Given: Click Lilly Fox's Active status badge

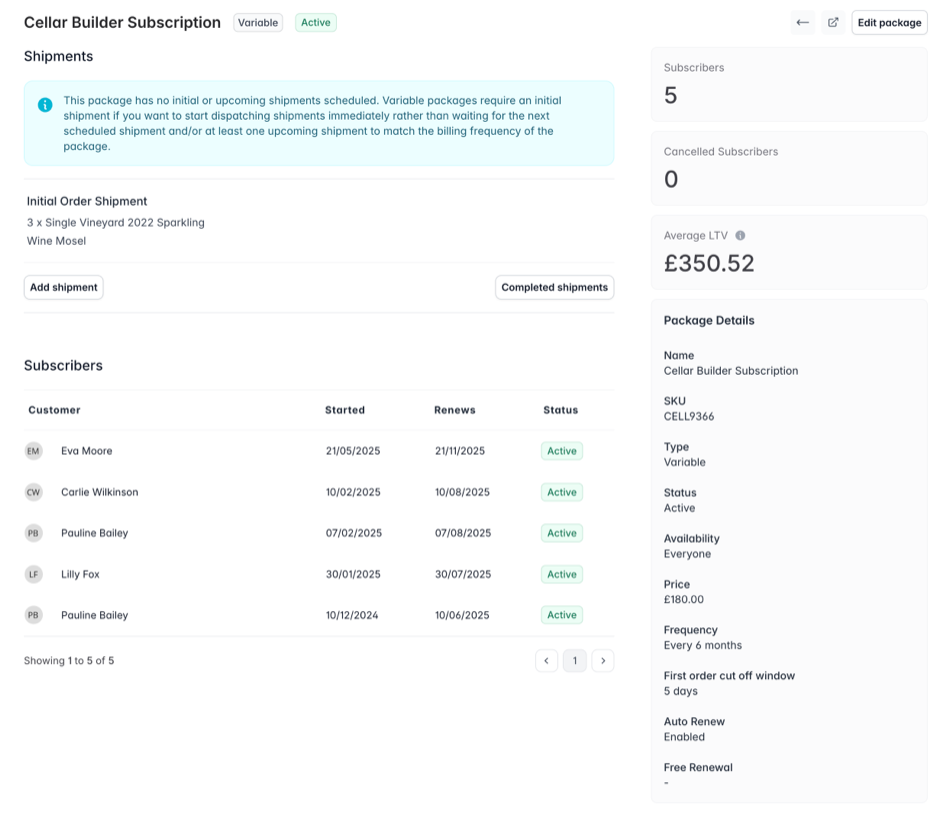Looking at the screenshot, I should point(562,574).
